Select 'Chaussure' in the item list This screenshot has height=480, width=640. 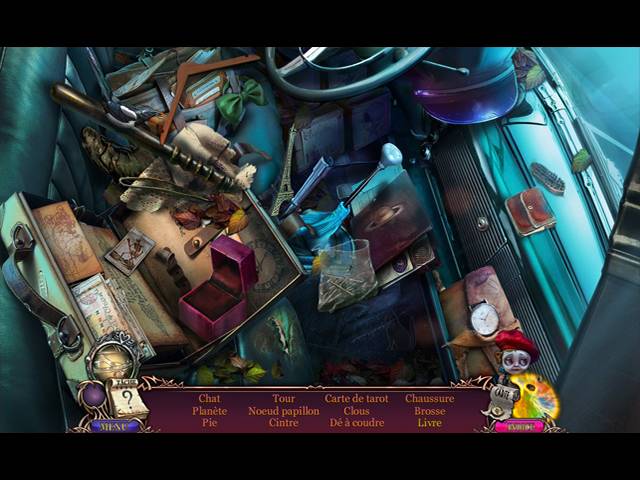[x=430, y=398]
